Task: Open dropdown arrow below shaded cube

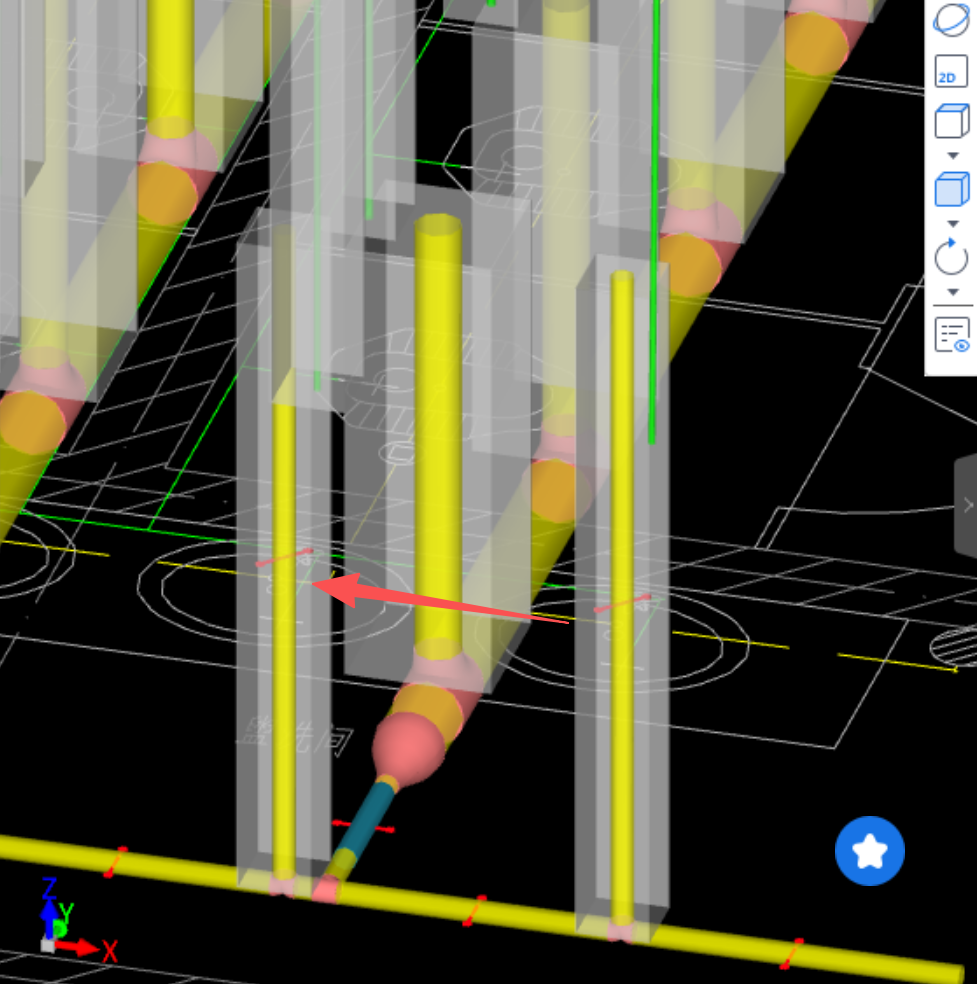Action: coord(953,224)
